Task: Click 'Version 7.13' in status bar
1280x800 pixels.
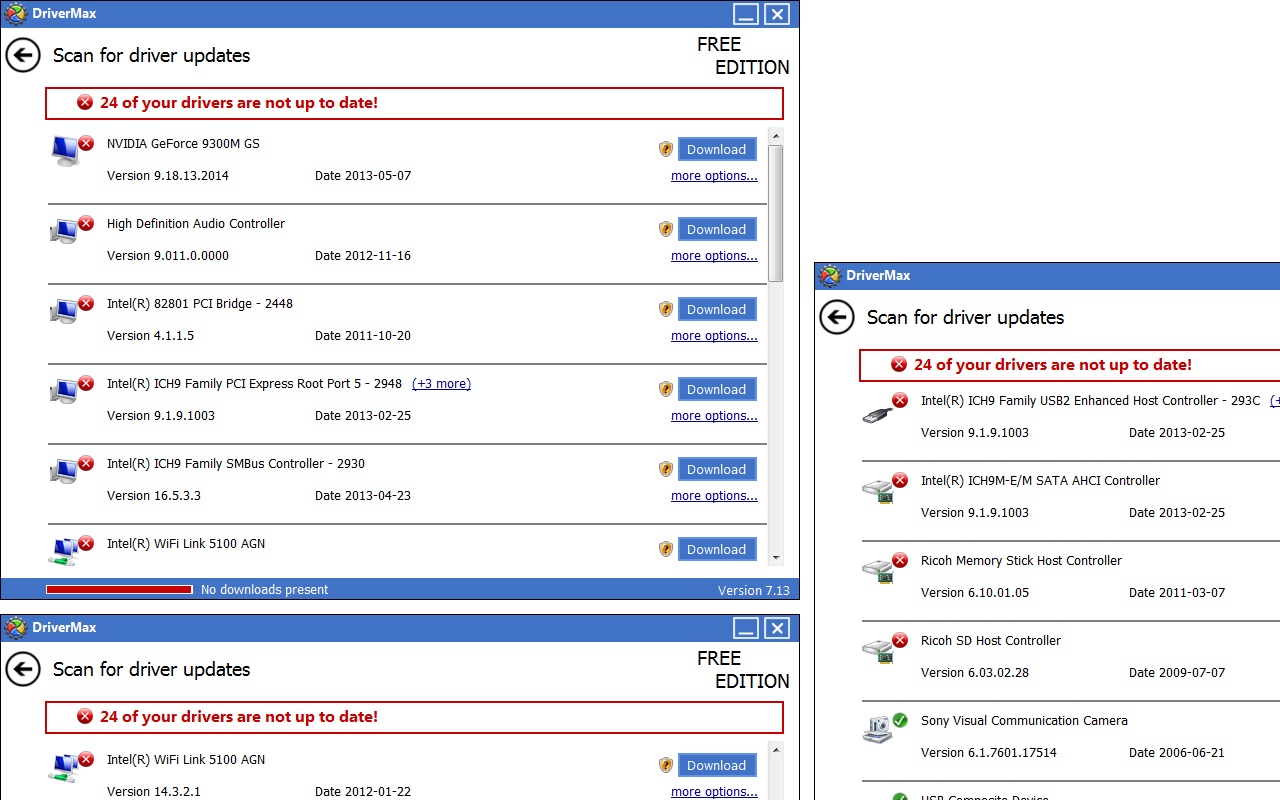Action: tap(754, 590)
